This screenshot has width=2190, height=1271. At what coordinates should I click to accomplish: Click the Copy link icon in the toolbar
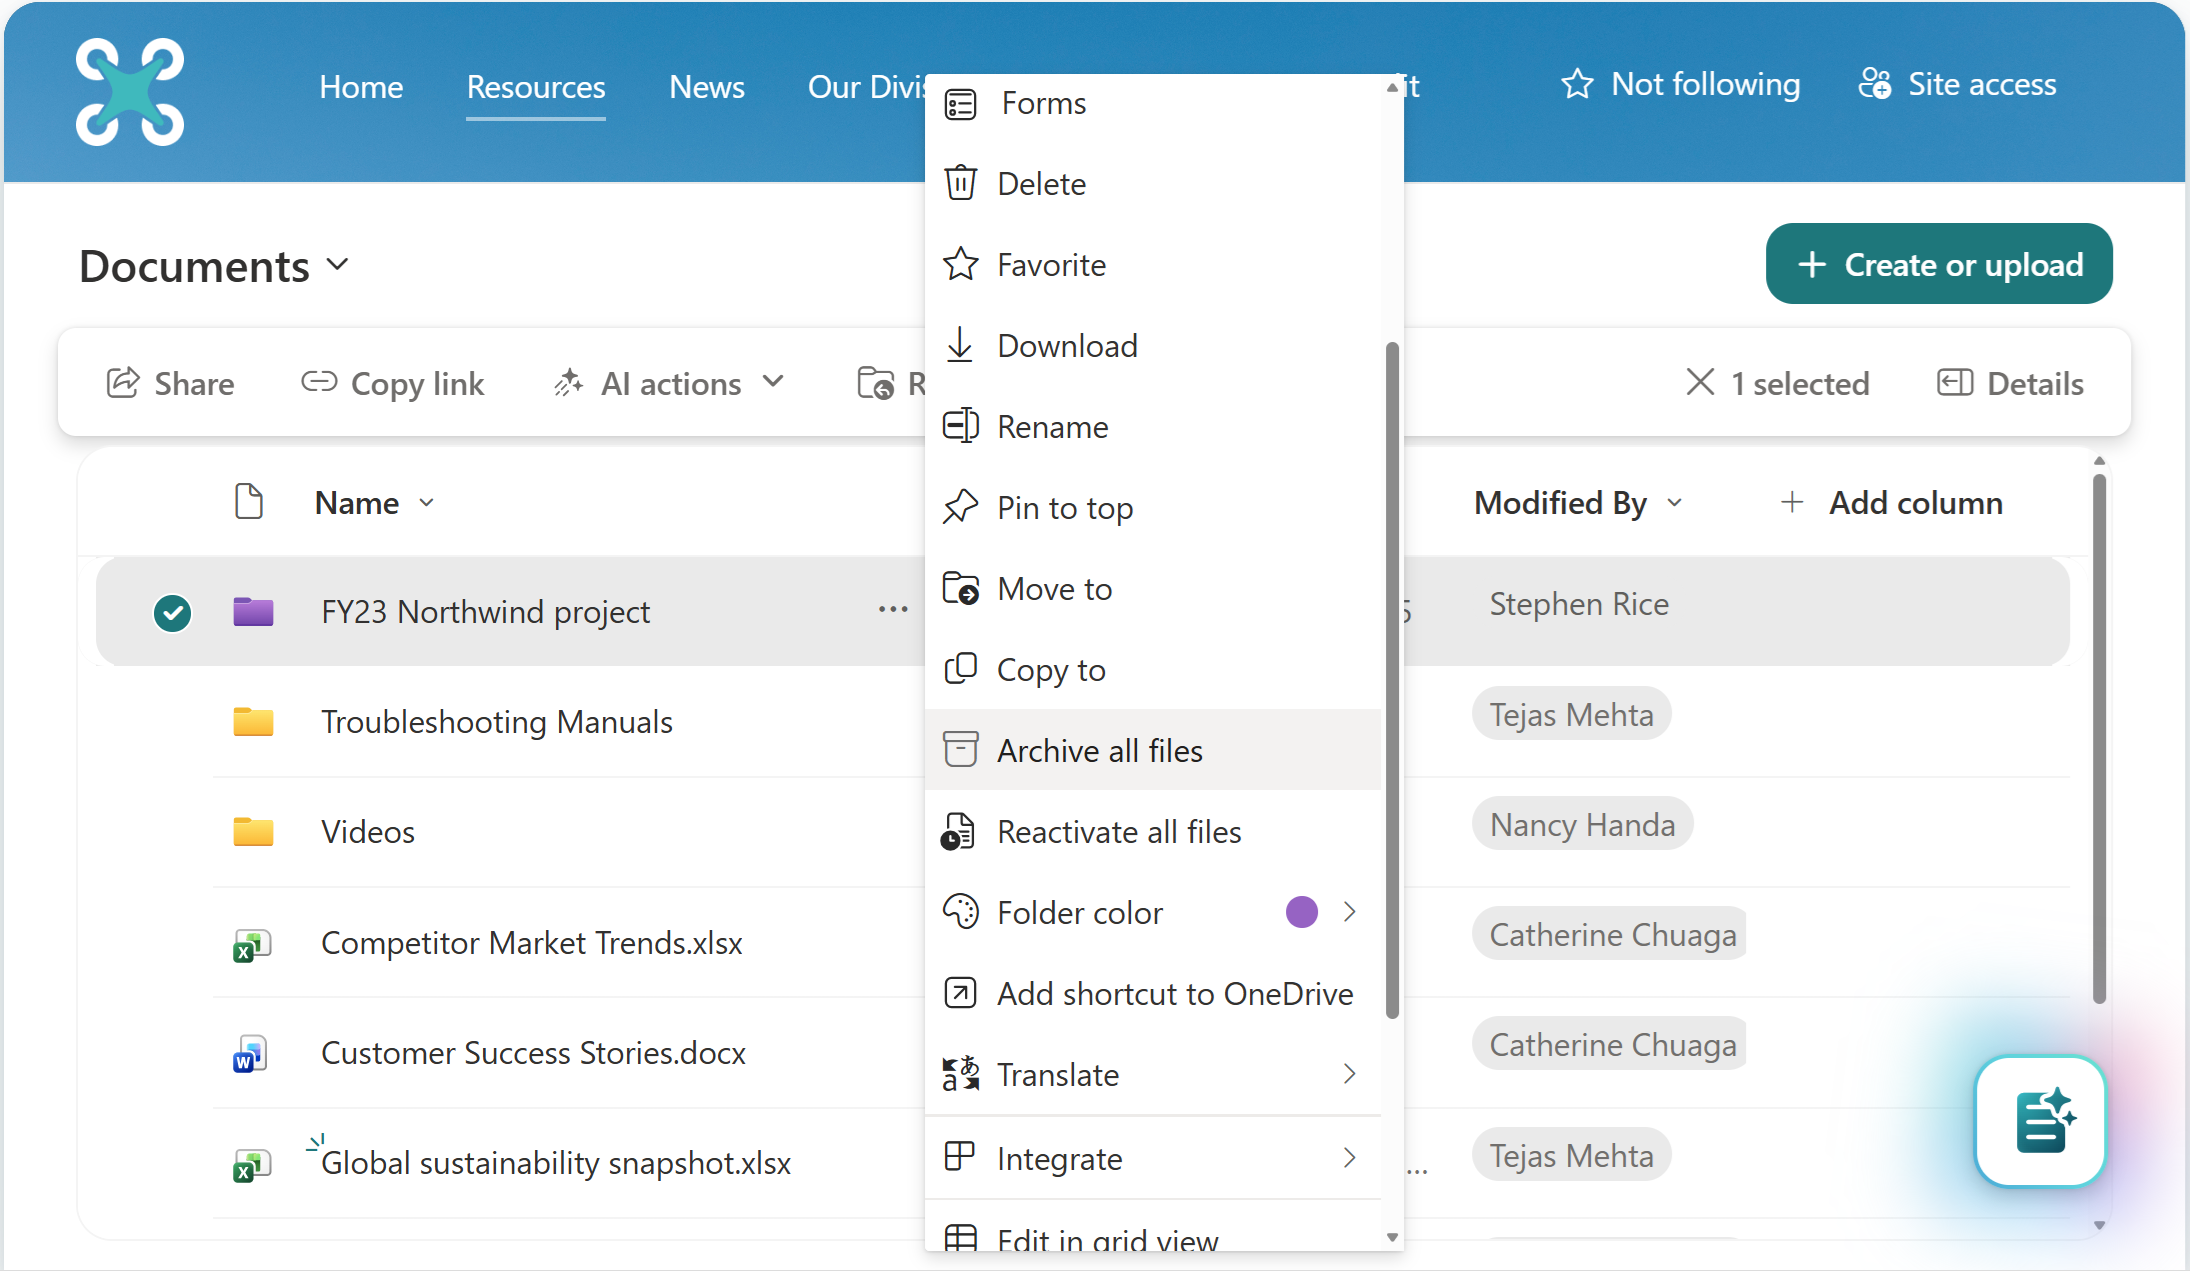[318, 383]
